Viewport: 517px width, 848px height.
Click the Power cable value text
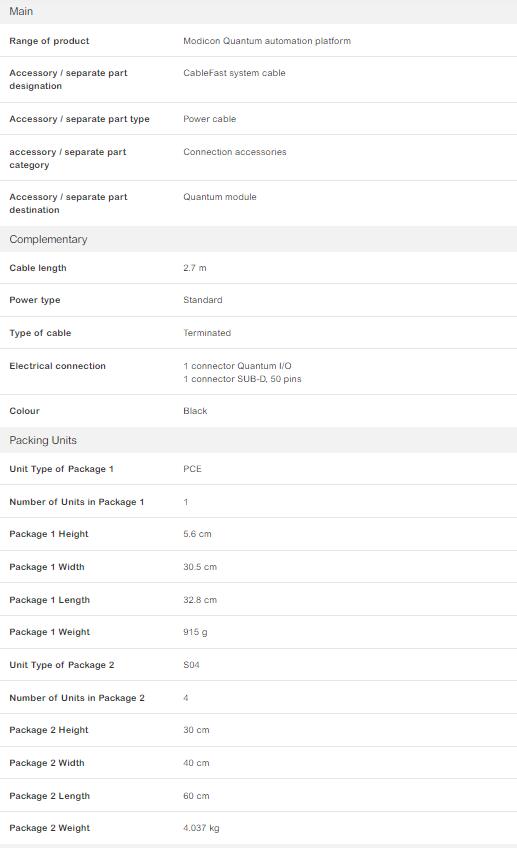click(x=209, y=119)
